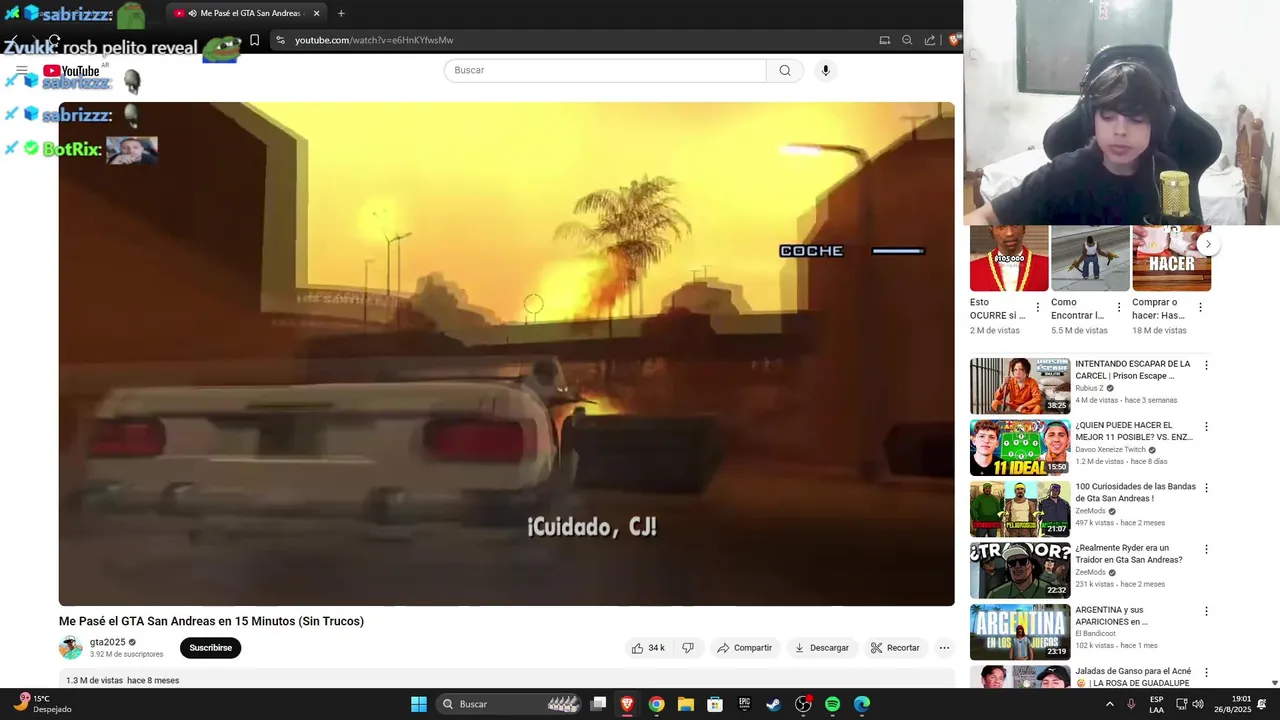Bookmark this page in address bar
1280x720 pixels.
[254, 40]
